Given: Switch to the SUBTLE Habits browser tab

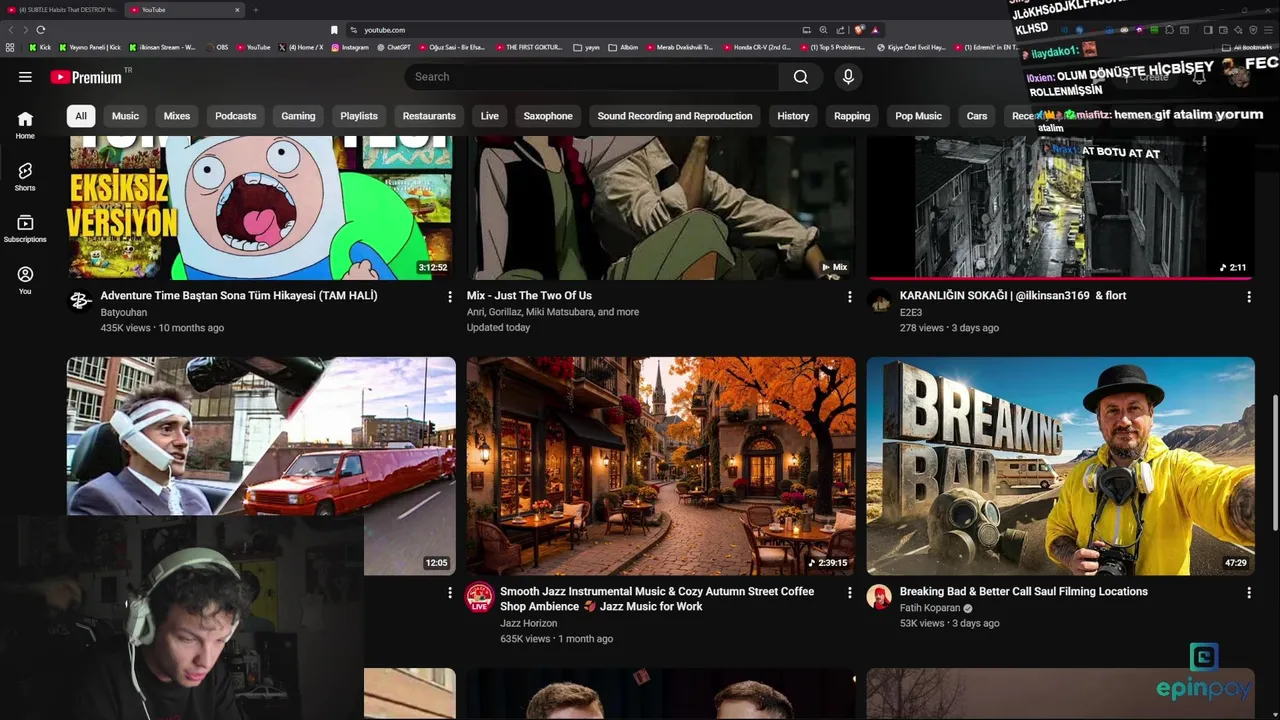Looking at the screenshot, I should (62, 10).
